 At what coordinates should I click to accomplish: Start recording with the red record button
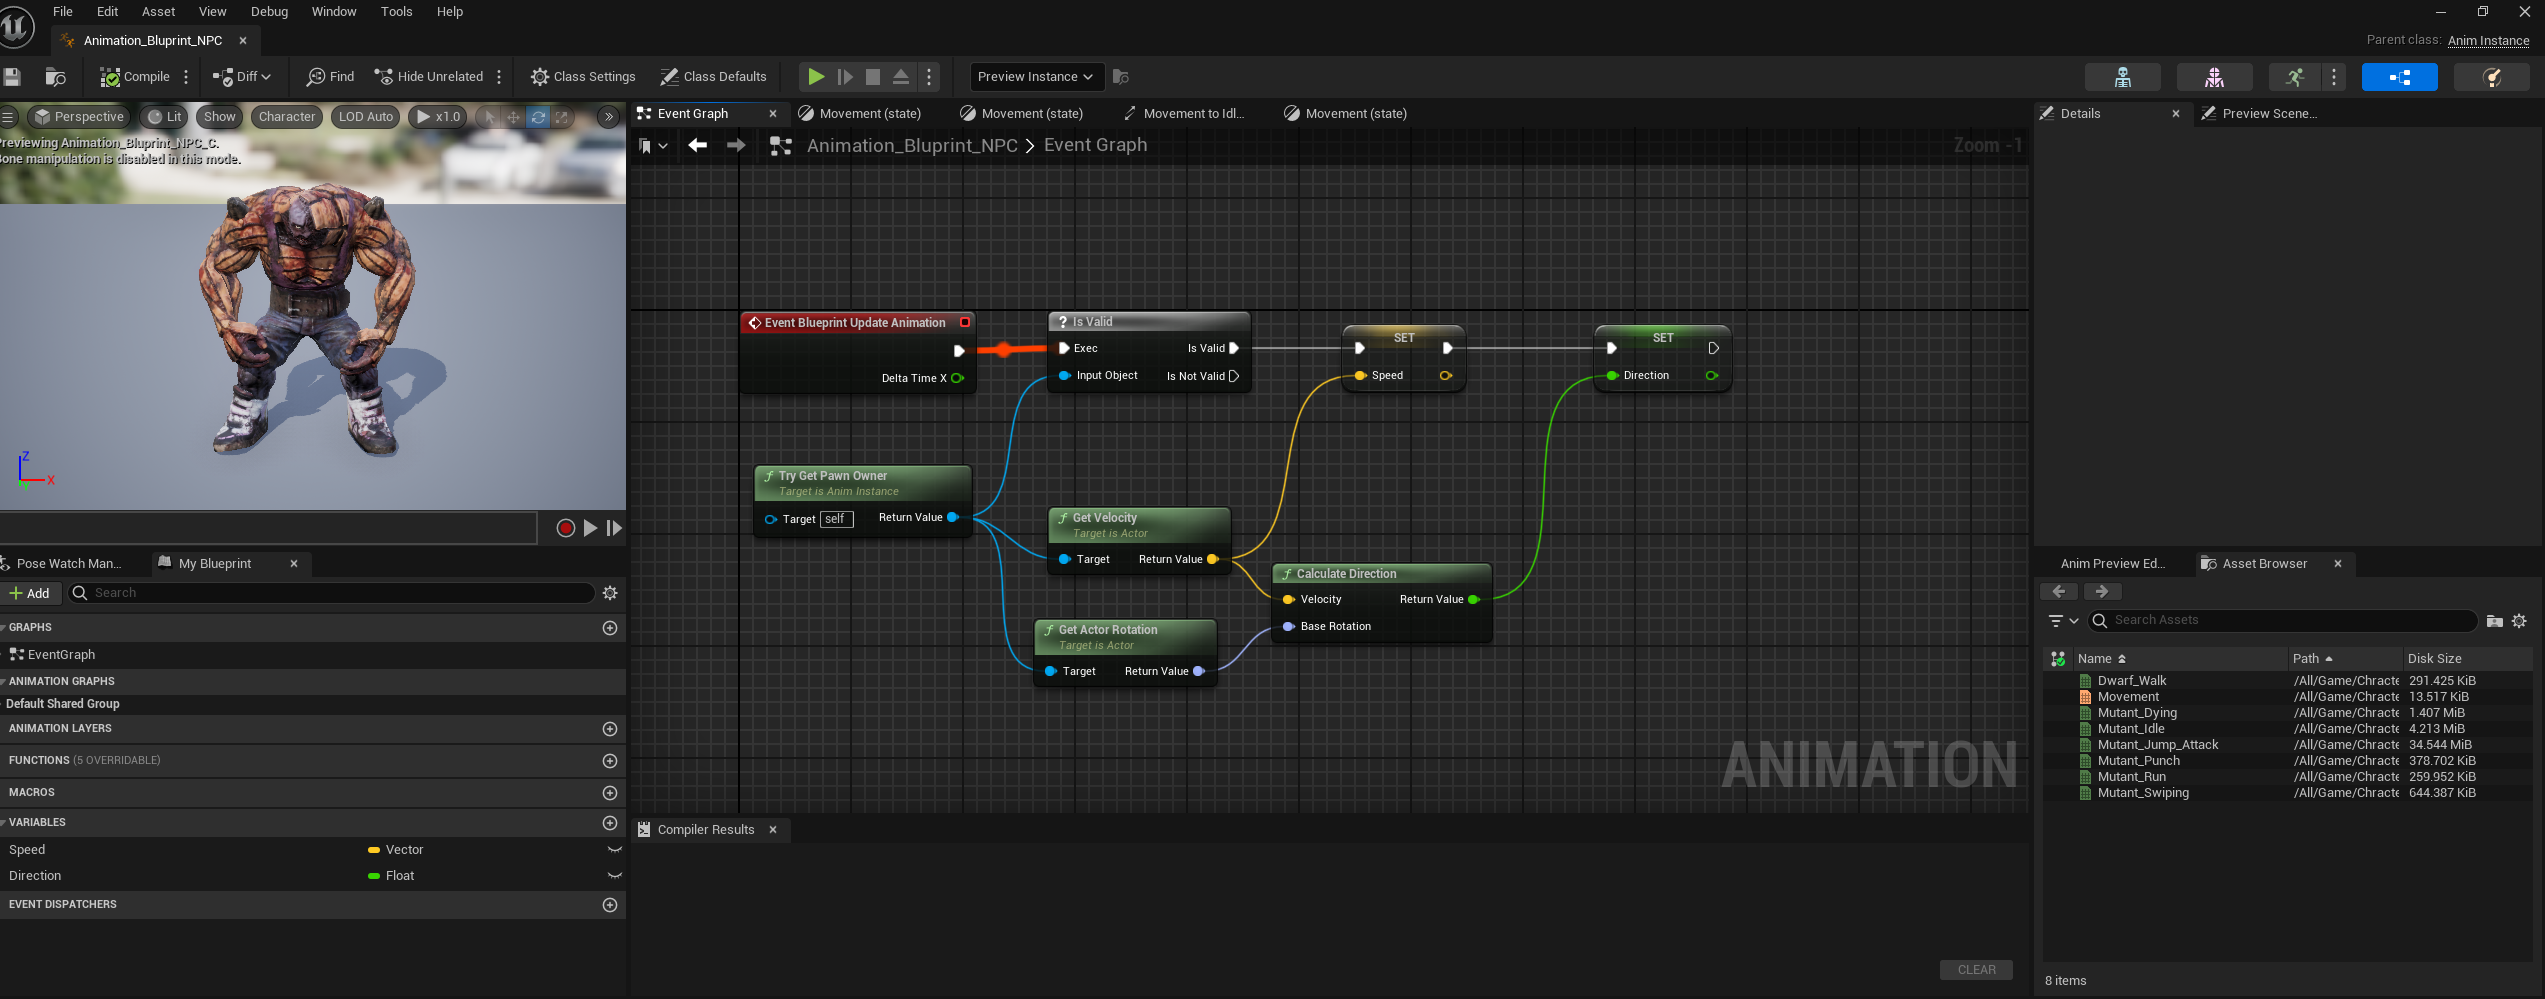pyautogui.click(x=566, y=528)
